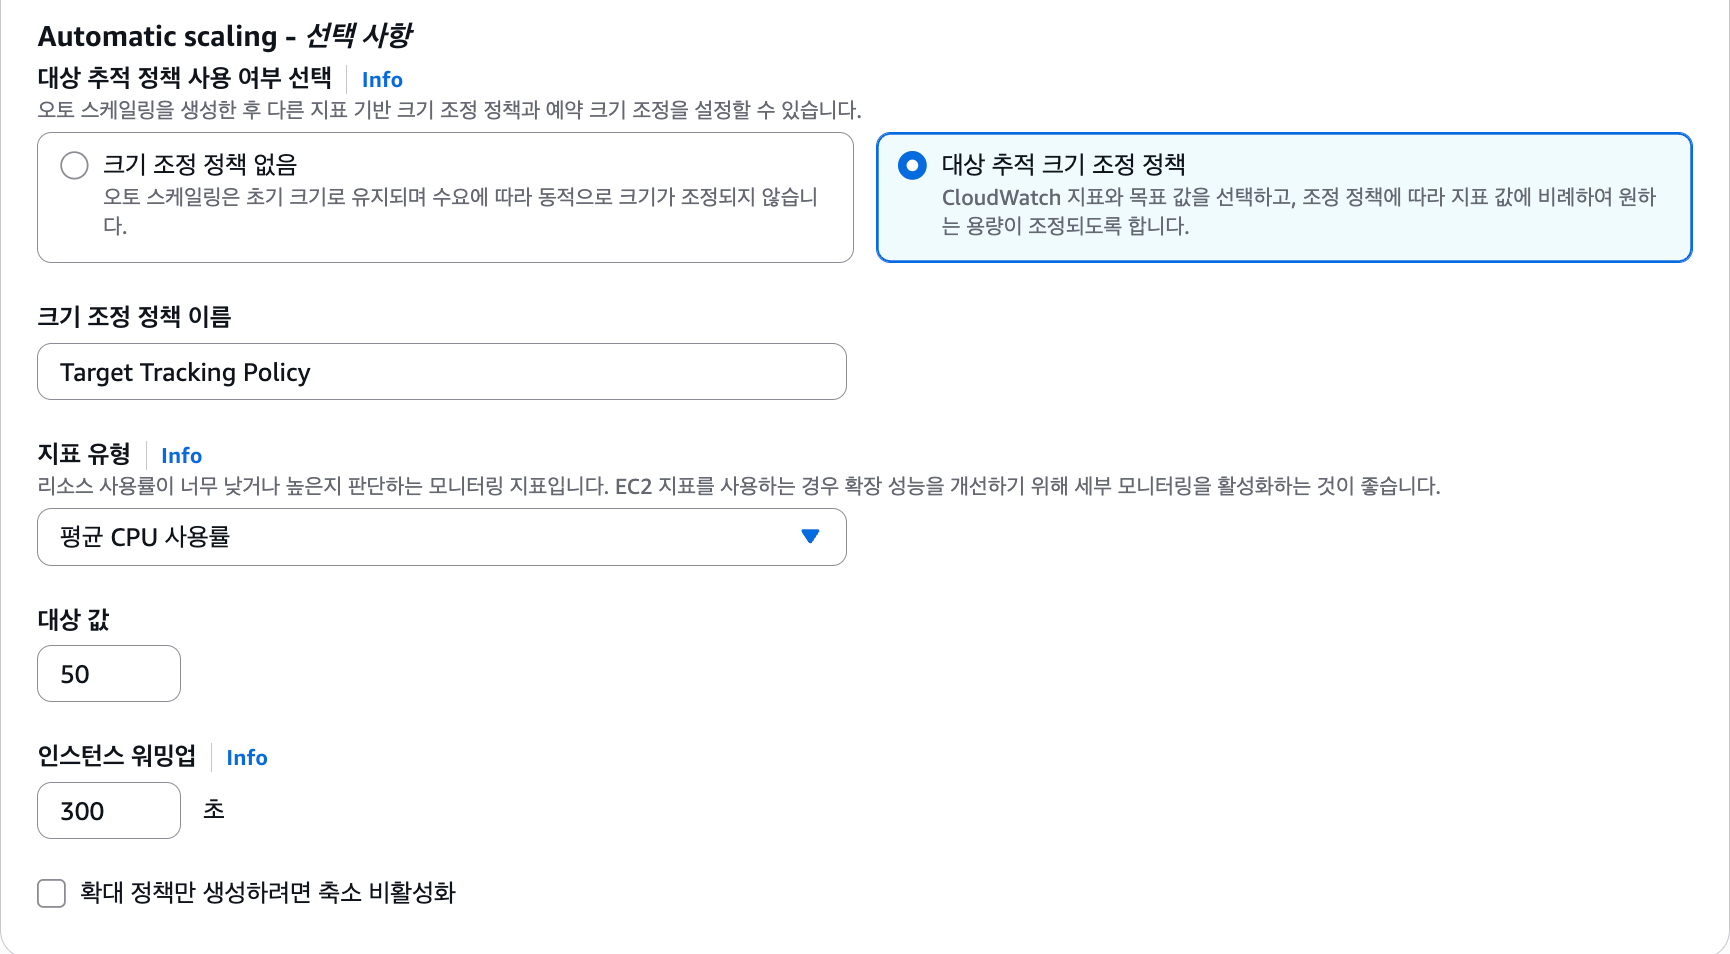Click the 인스턴스 워밍업 field showing 300
The image size is (1730, 954).
(109, 811)
